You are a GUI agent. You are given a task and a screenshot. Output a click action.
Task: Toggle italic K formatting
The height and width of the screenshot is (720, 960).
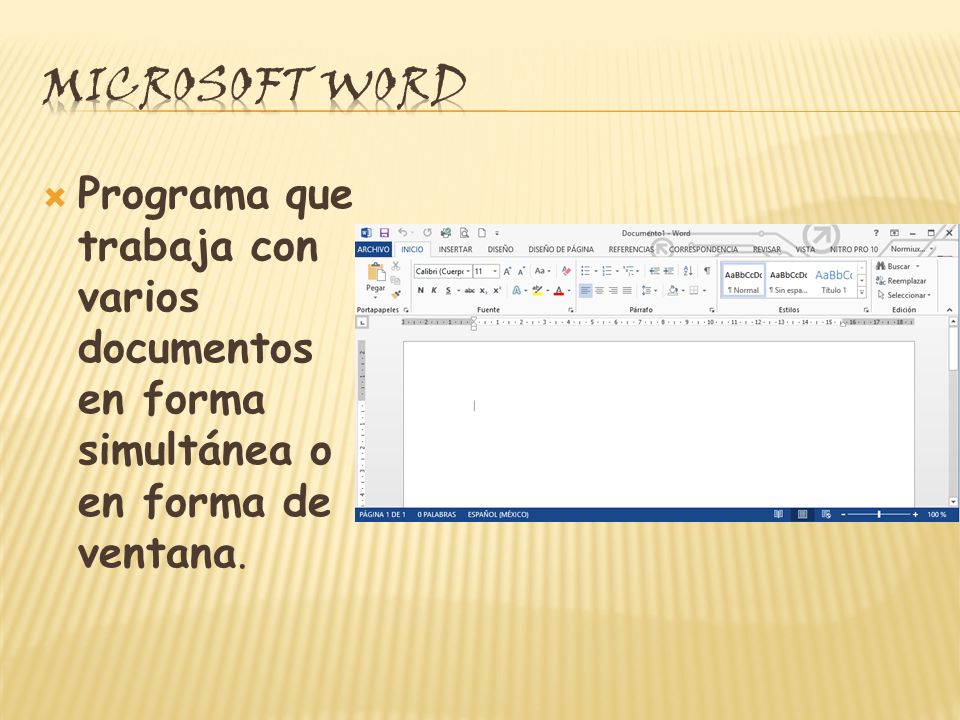tap(434, 291)
